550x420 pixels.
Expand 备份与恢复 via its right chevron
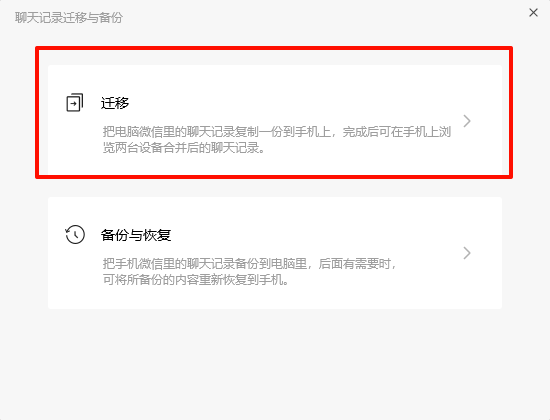click(x=467, y=253)
